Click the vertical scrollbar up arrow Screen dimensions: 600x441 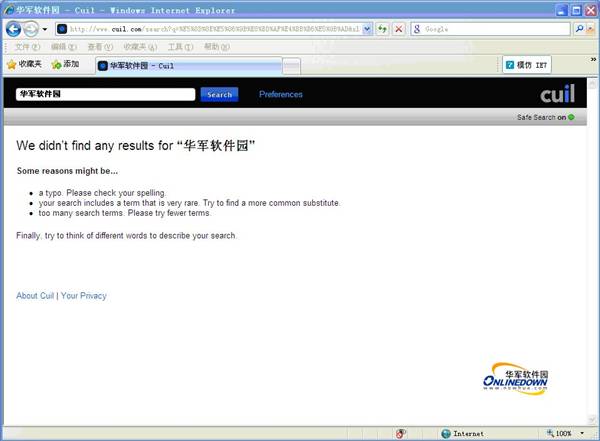coord(593,83)
